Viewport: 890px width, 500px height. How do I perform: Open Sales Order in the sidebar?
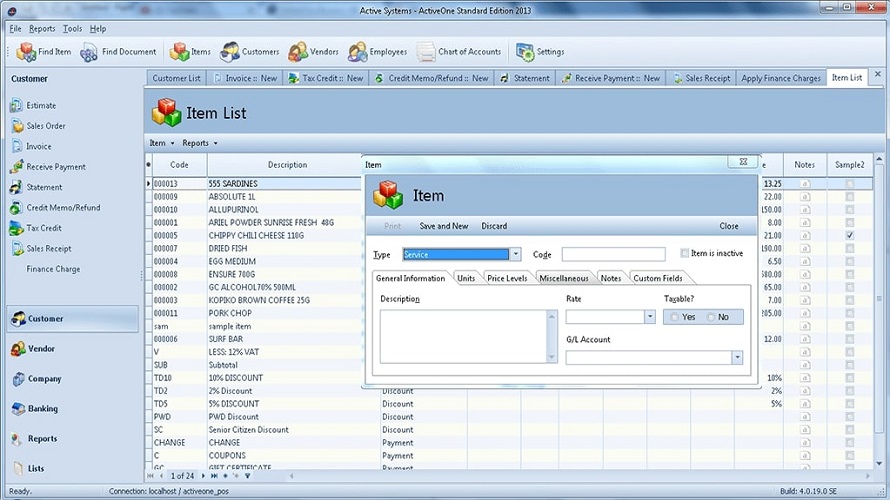(x=37, y=126)
